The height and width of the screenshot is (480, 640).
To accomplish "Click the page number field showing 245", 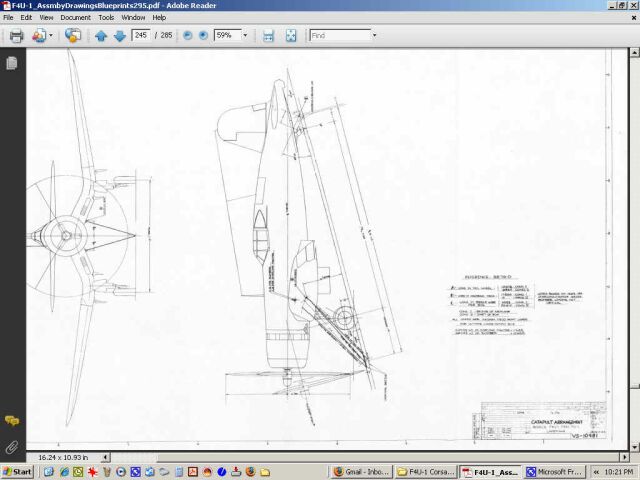I will [141, 36].
